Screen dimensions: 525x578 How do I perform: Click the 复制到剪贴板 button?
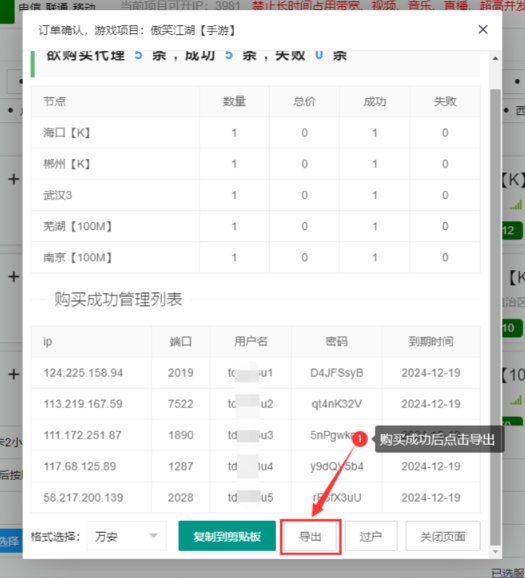click(x=227, y=536)
